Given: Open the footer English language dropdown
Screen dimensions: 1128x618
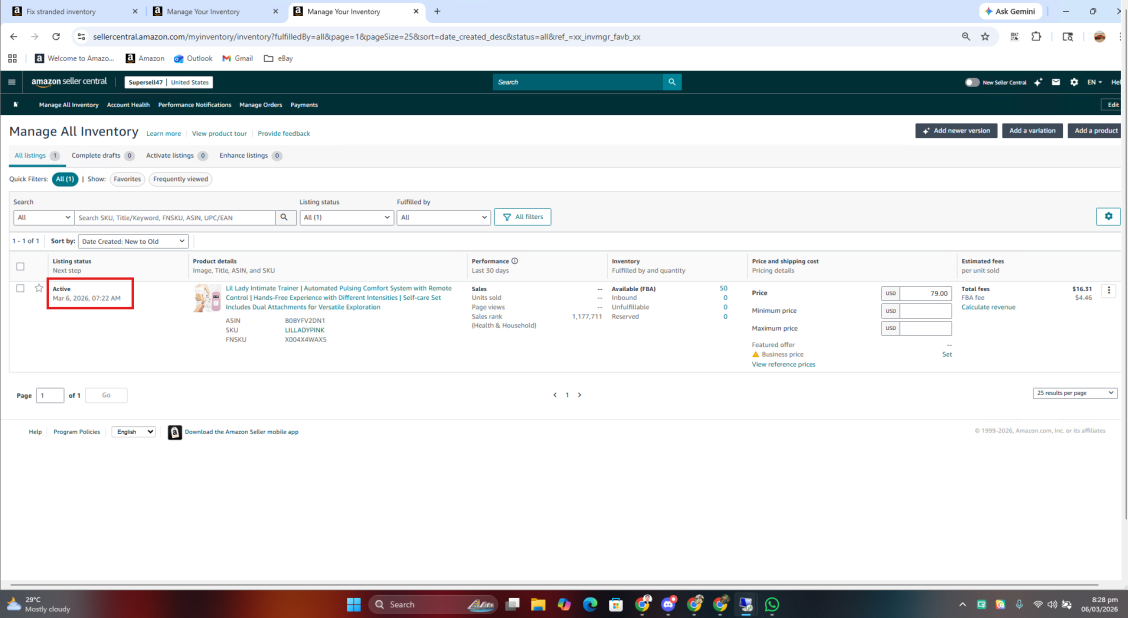Looking at the screenshot, I should click(x=134, y=432).
